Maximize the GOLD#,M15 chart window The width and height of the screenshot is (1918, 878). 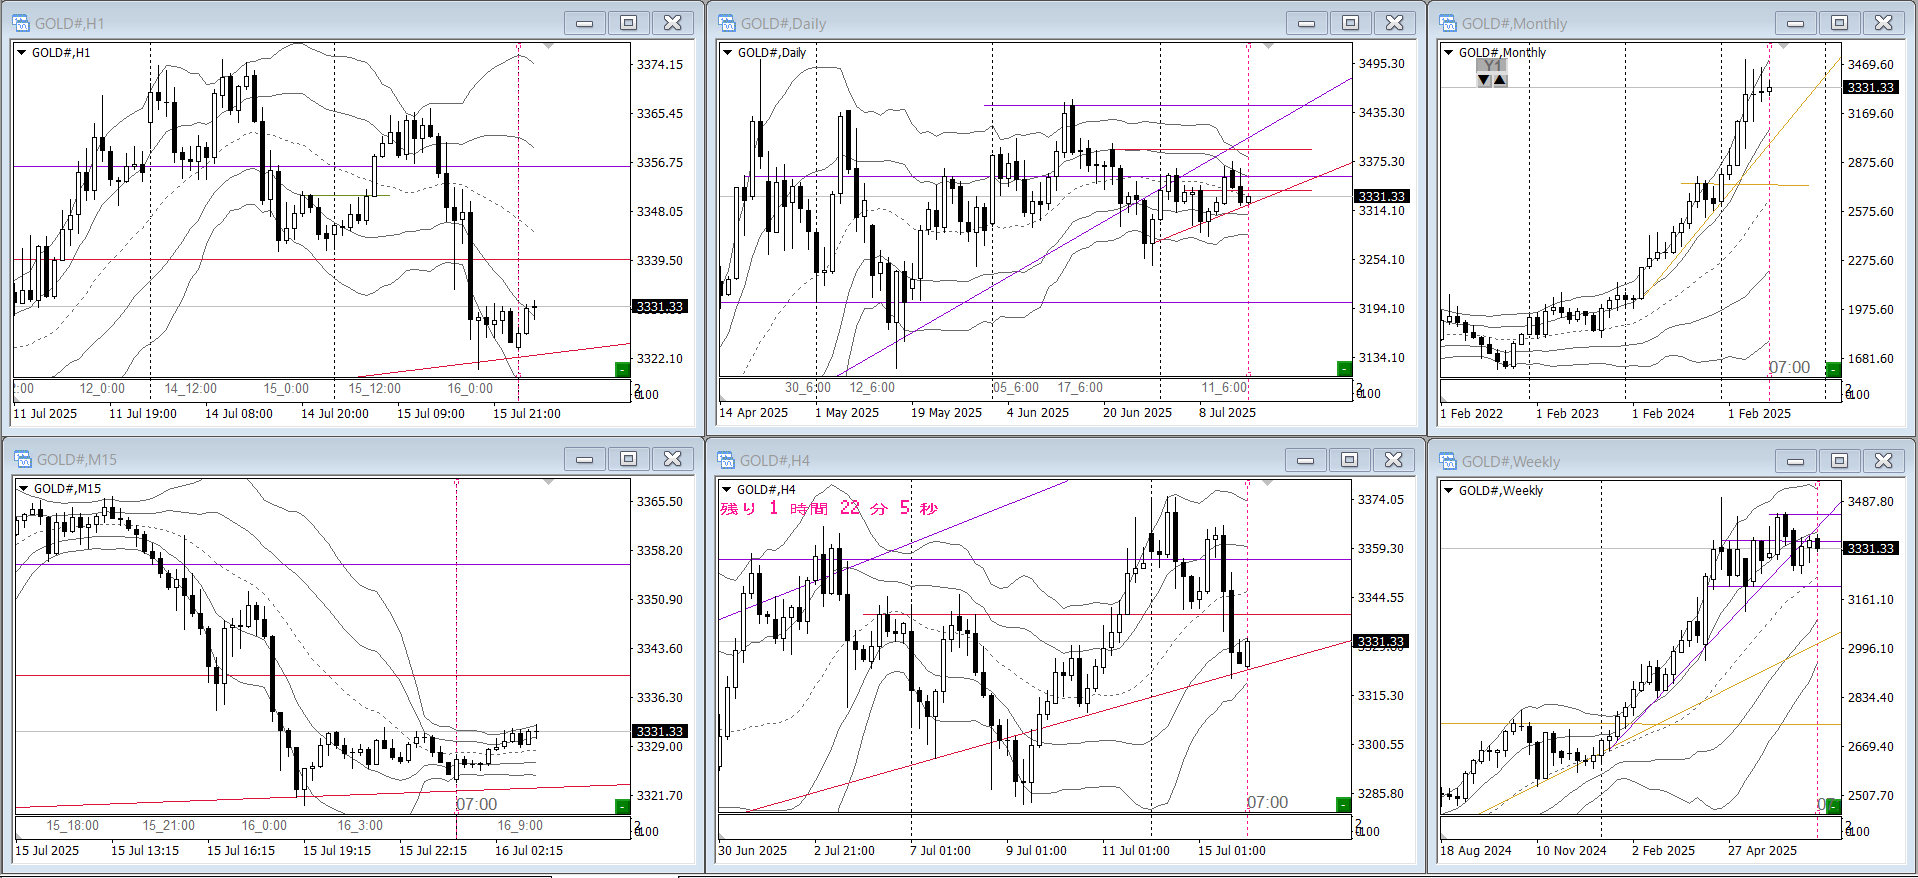[629, 459]
